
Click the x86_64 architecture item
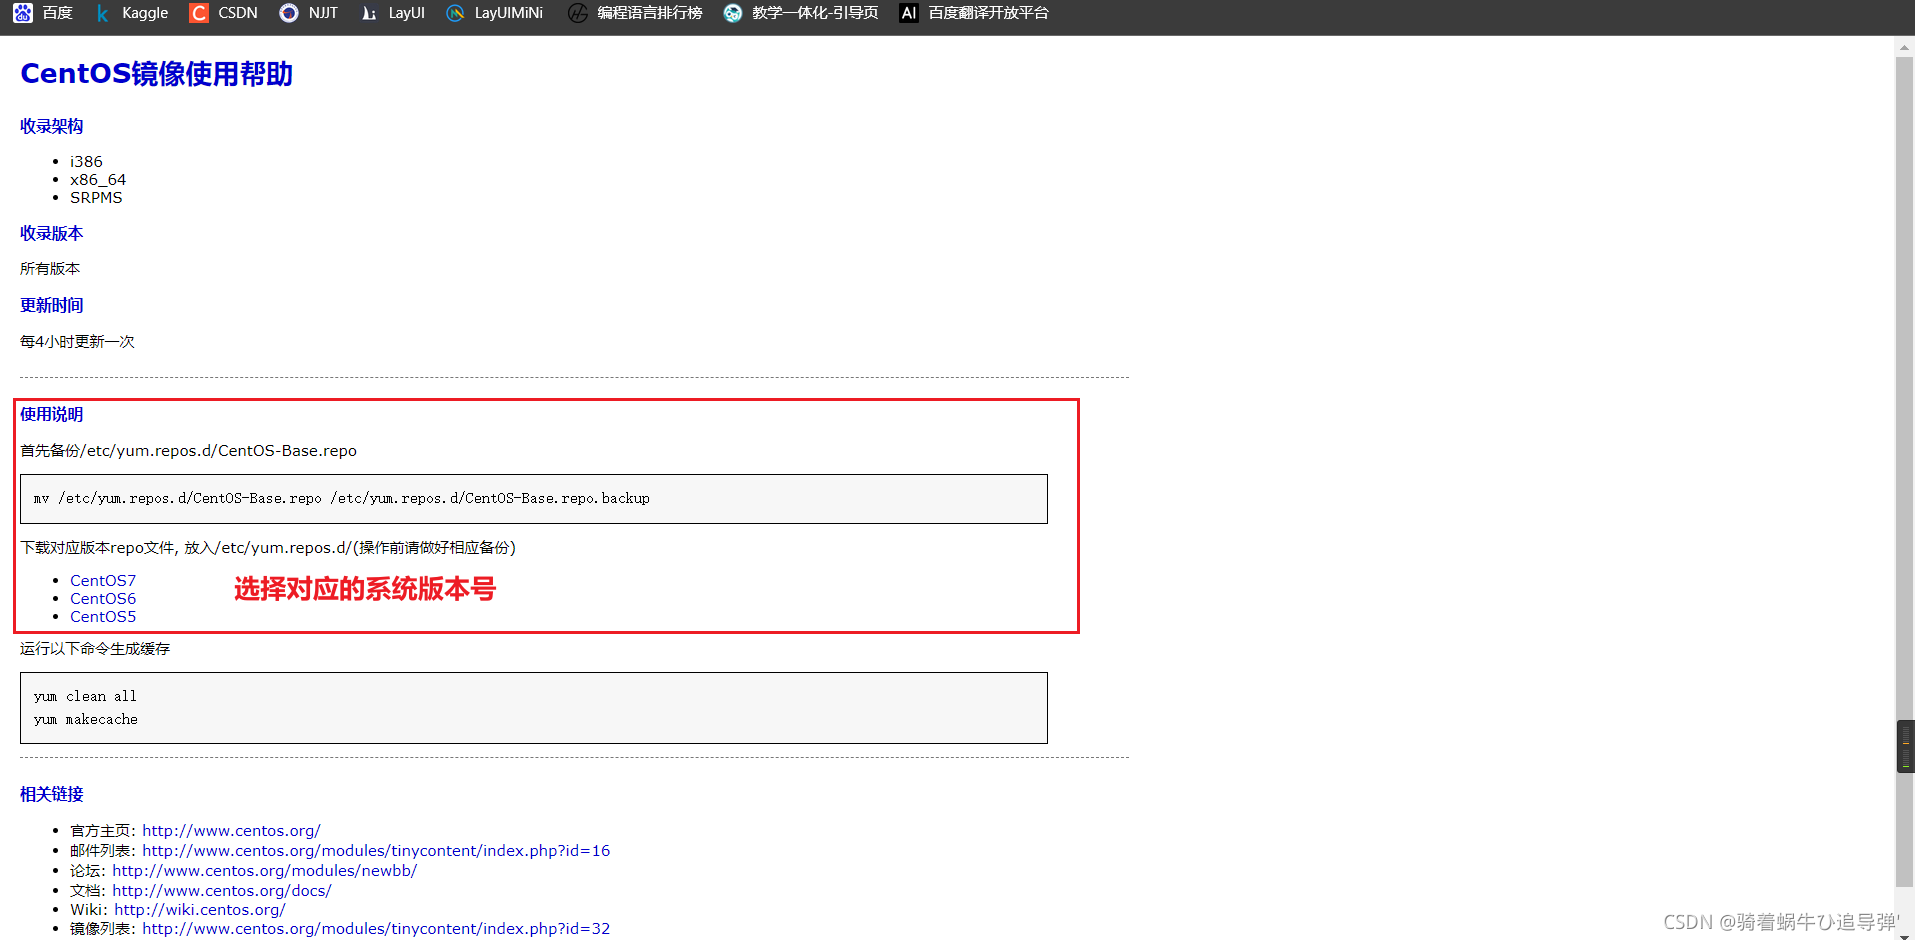pos(98,179)
